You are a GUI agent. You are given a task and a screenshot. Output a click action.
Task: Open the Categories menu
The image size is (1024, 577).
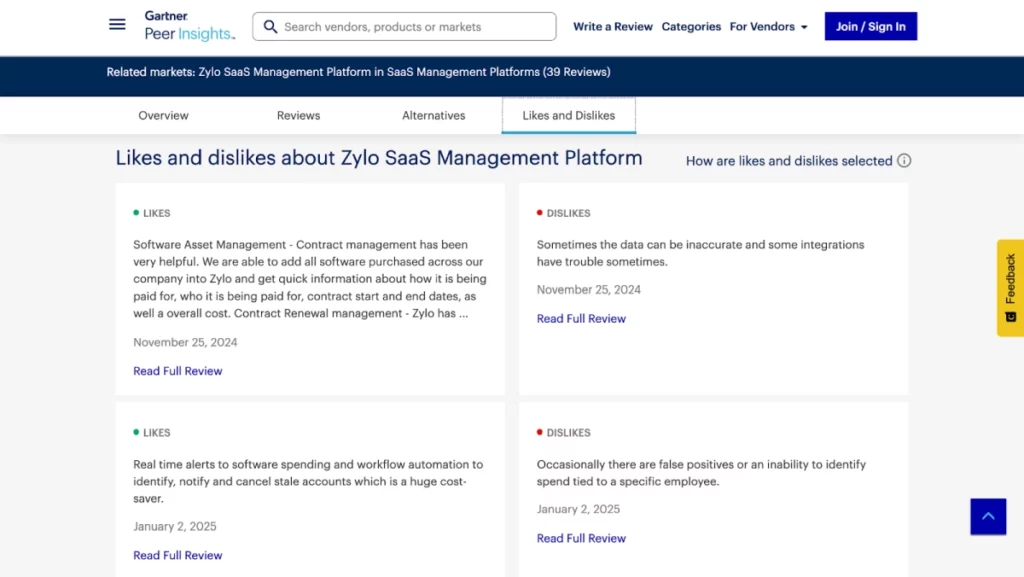tap(691, 27)
